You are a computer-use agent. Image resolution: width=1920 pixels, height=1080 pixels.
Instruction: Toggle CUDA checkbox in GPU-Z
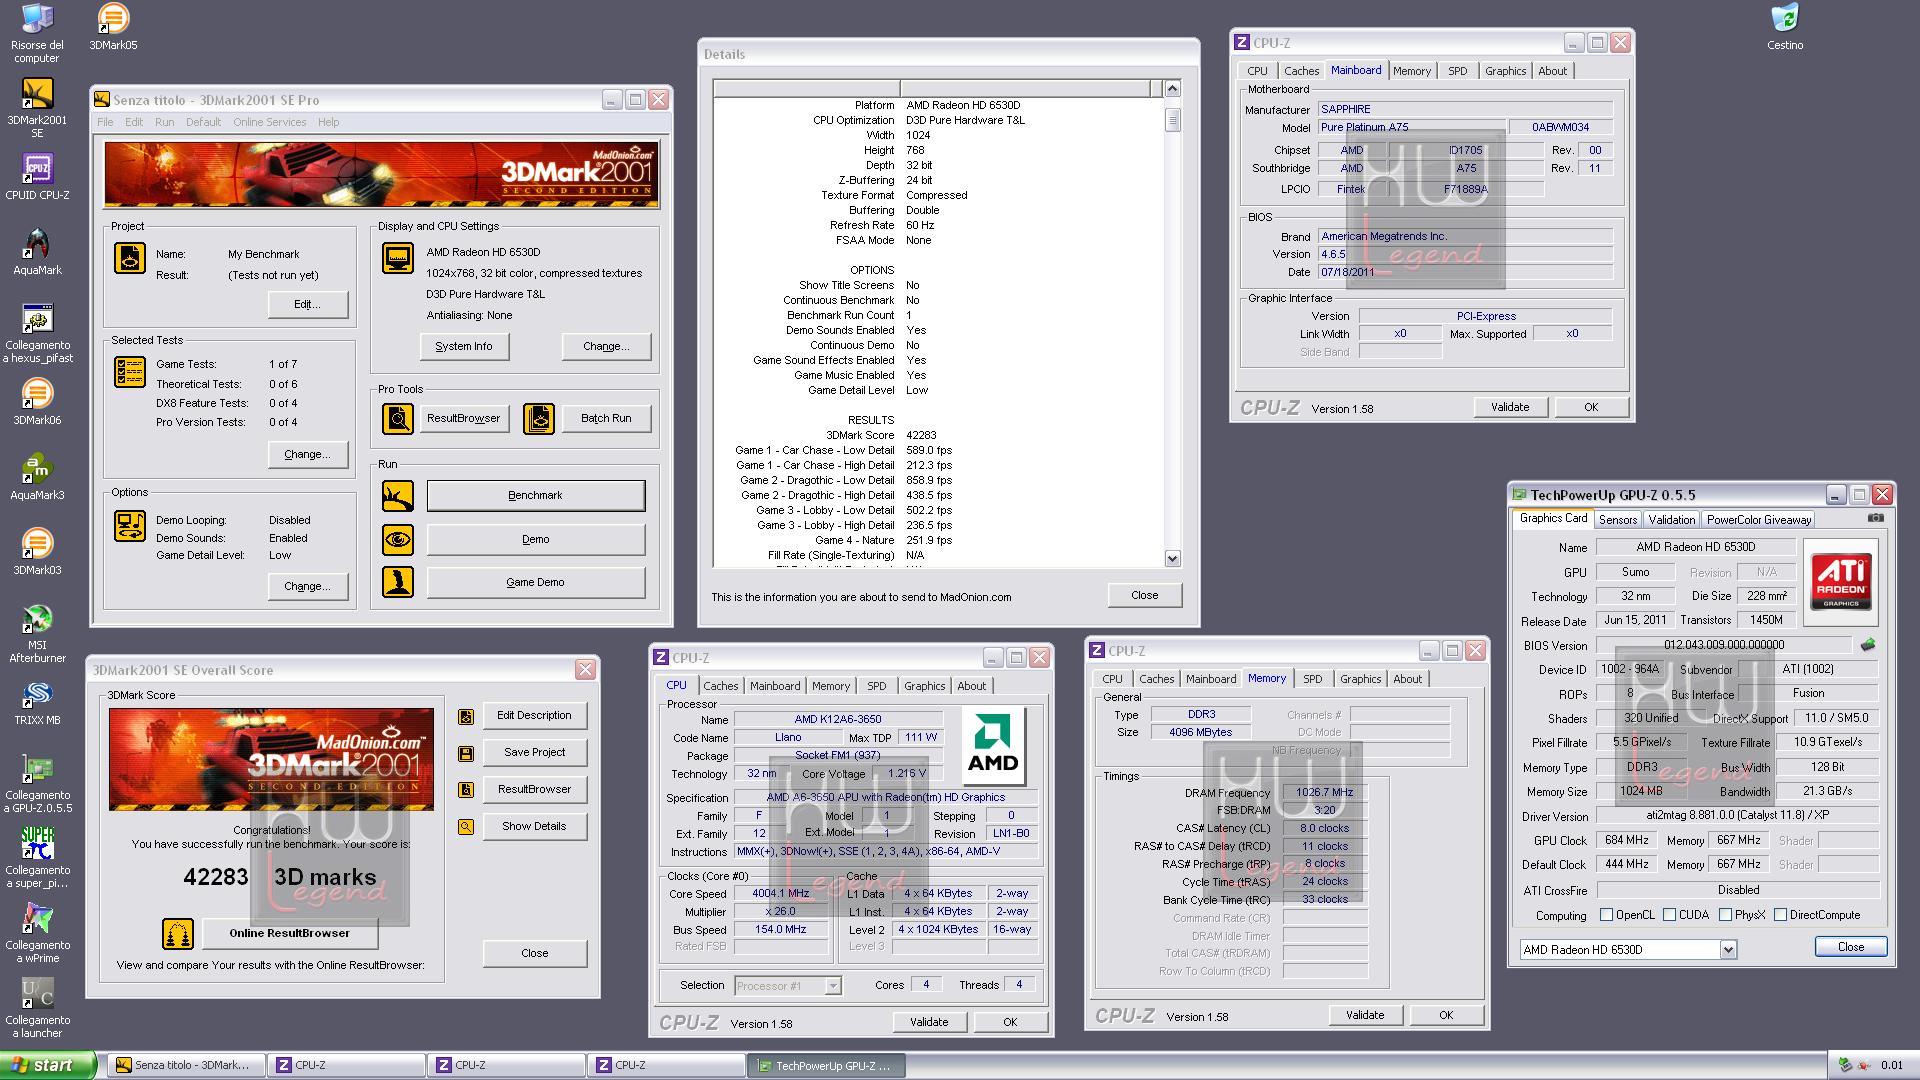click(1669, 915)
